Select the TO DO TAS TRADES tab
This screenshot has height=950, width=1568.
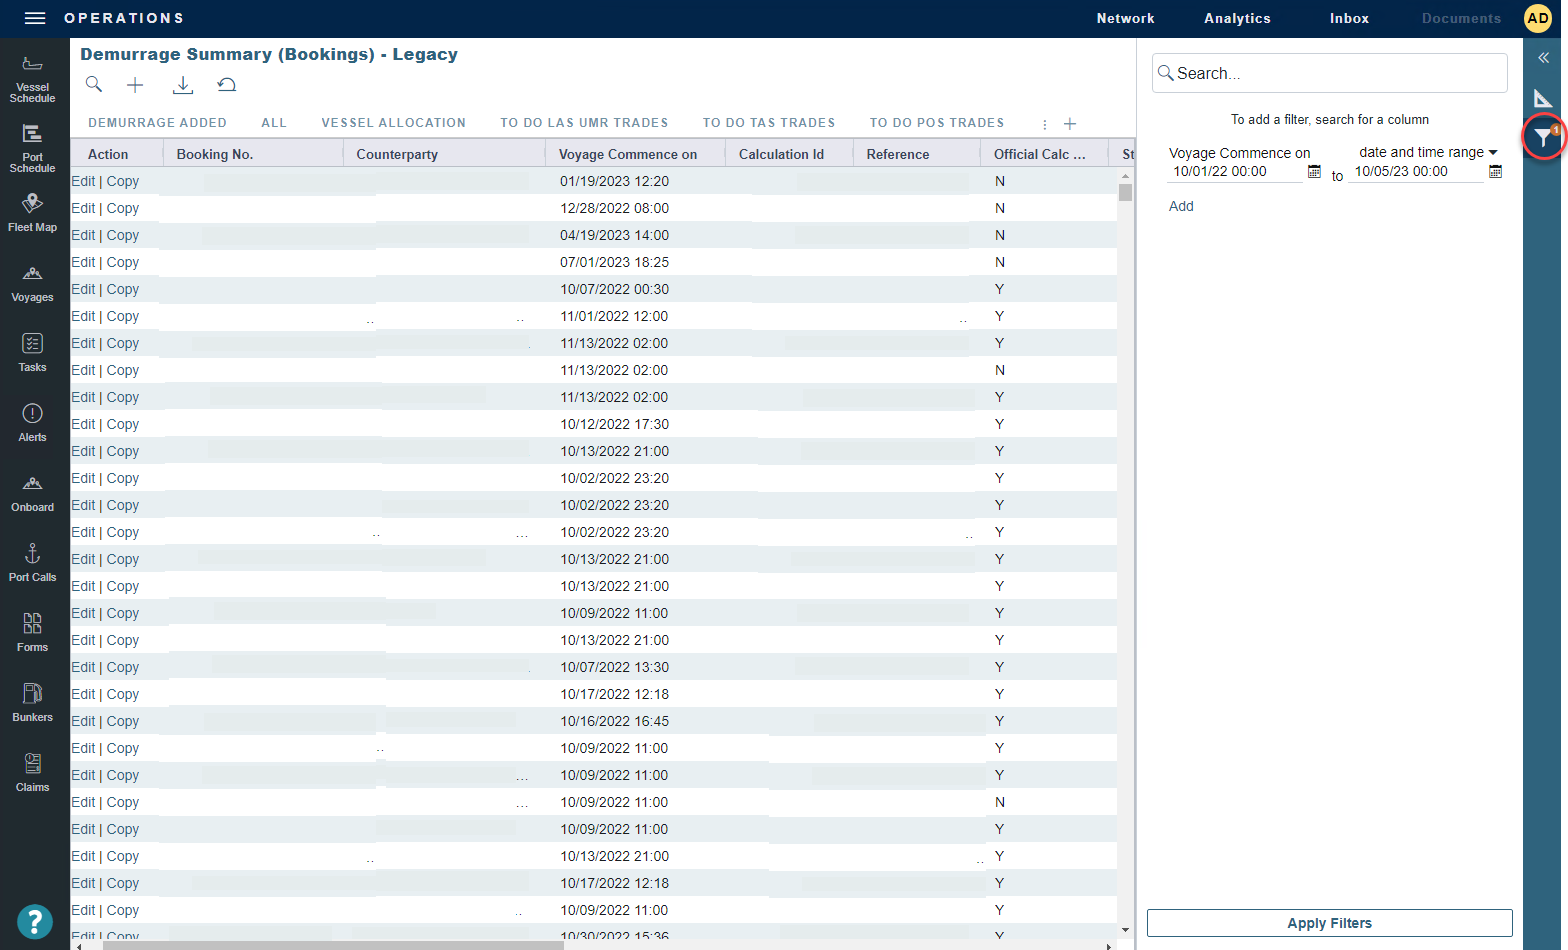pyautogui.click(x=768, y=123)
